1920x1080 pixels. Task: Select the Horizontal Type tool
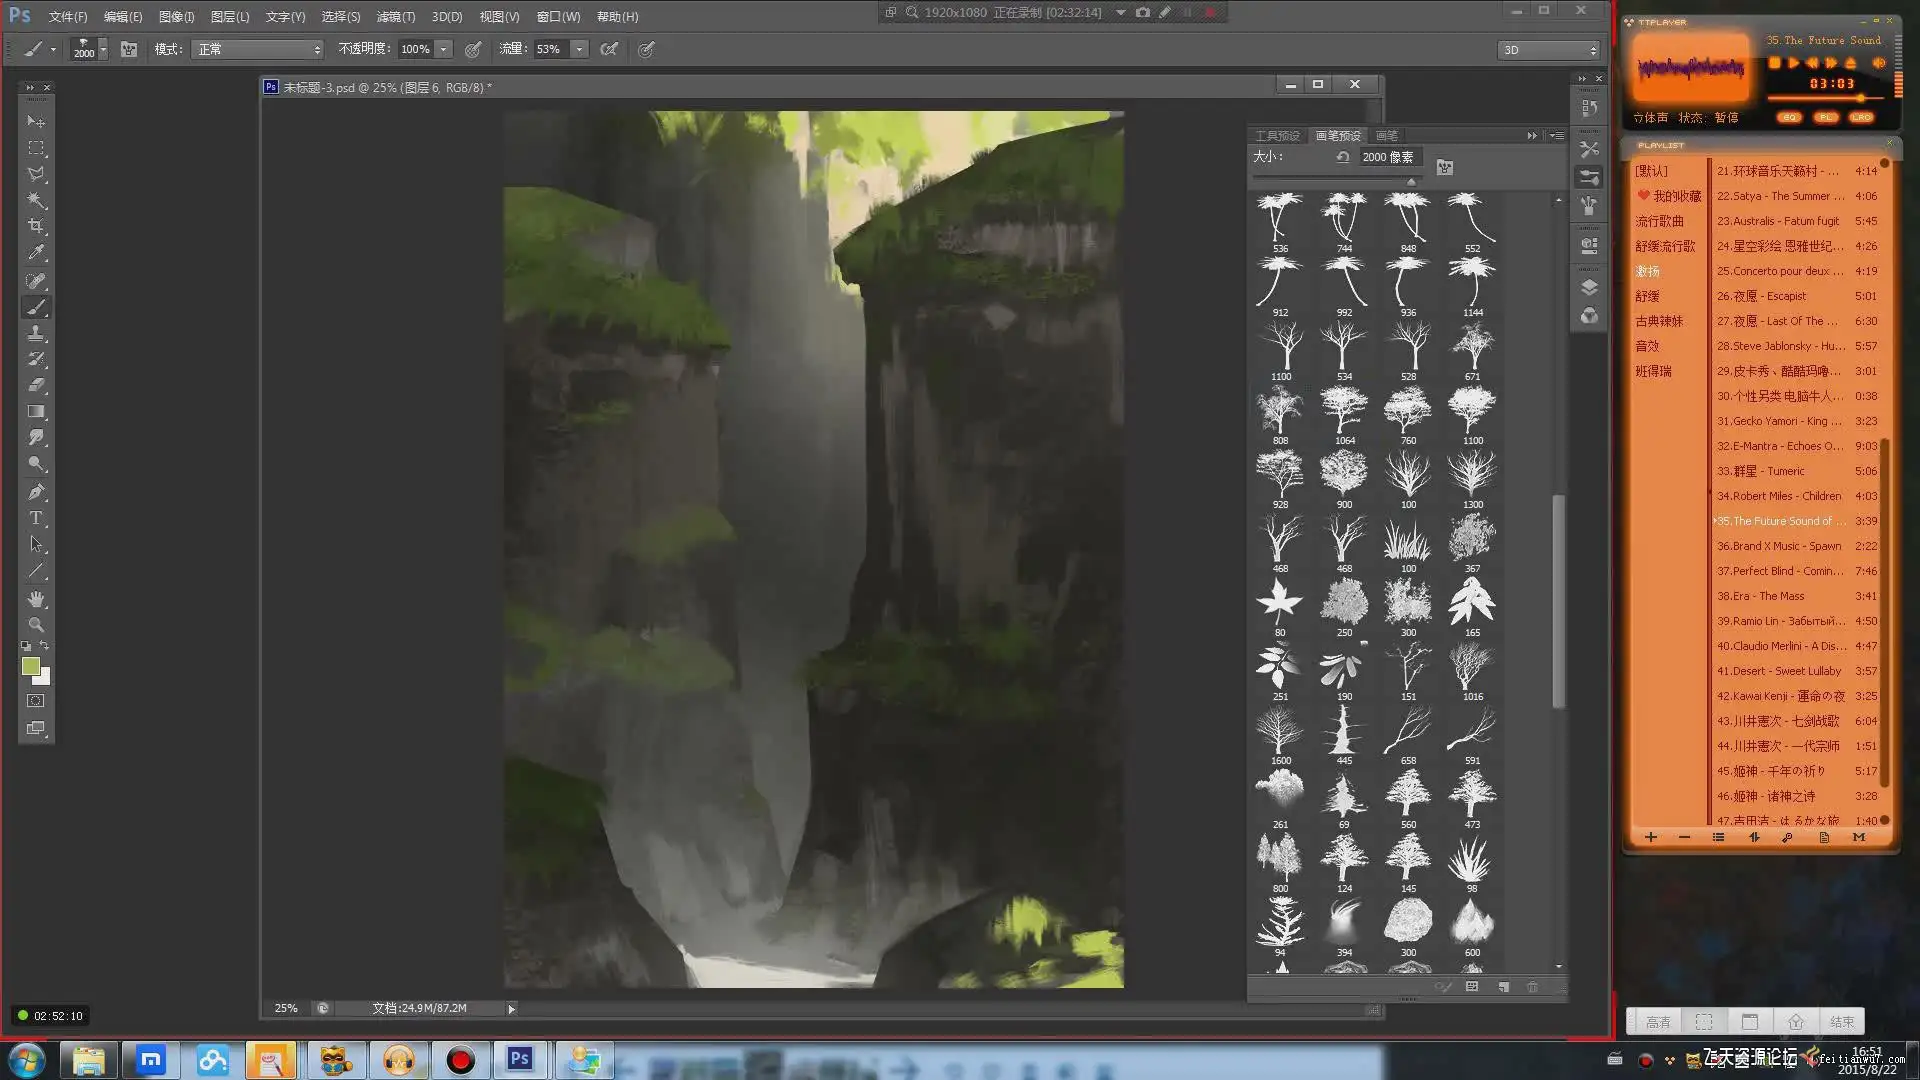[36, 518]
